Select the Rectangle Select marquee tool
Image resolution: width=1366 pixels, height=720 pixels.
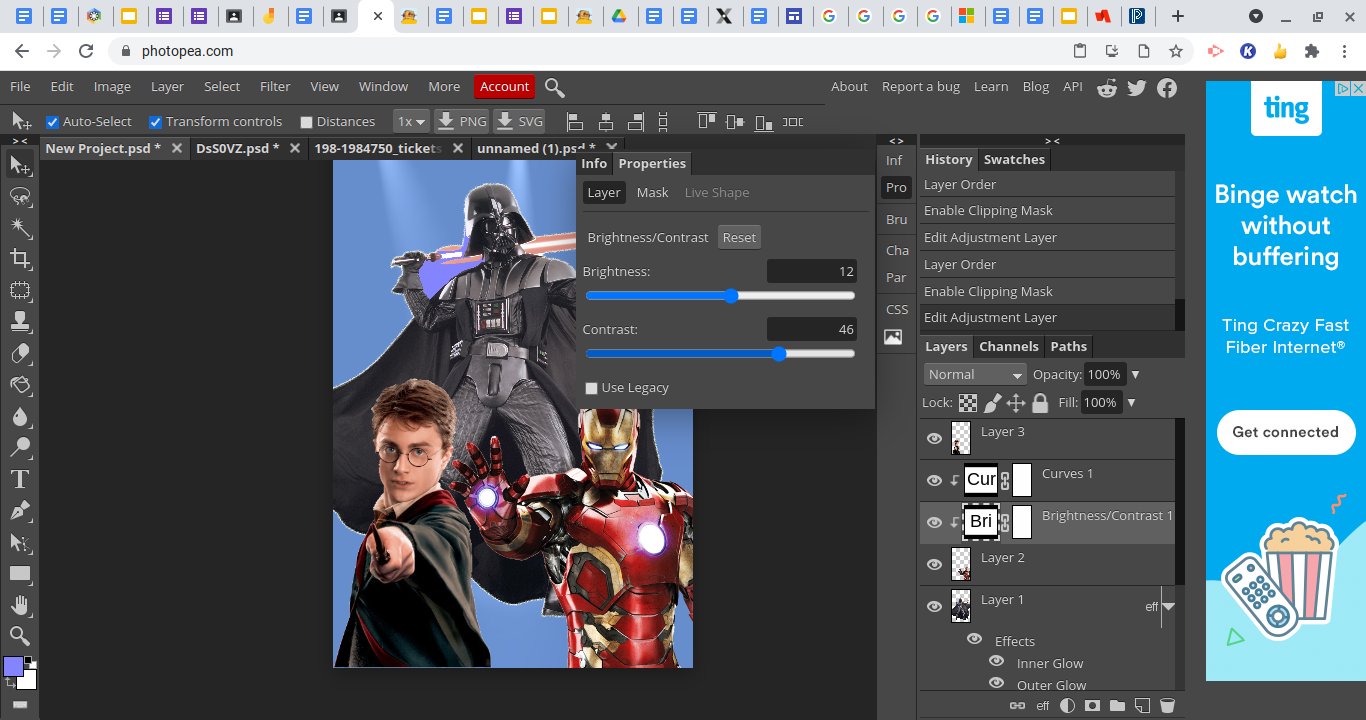(x=20, y=291)
